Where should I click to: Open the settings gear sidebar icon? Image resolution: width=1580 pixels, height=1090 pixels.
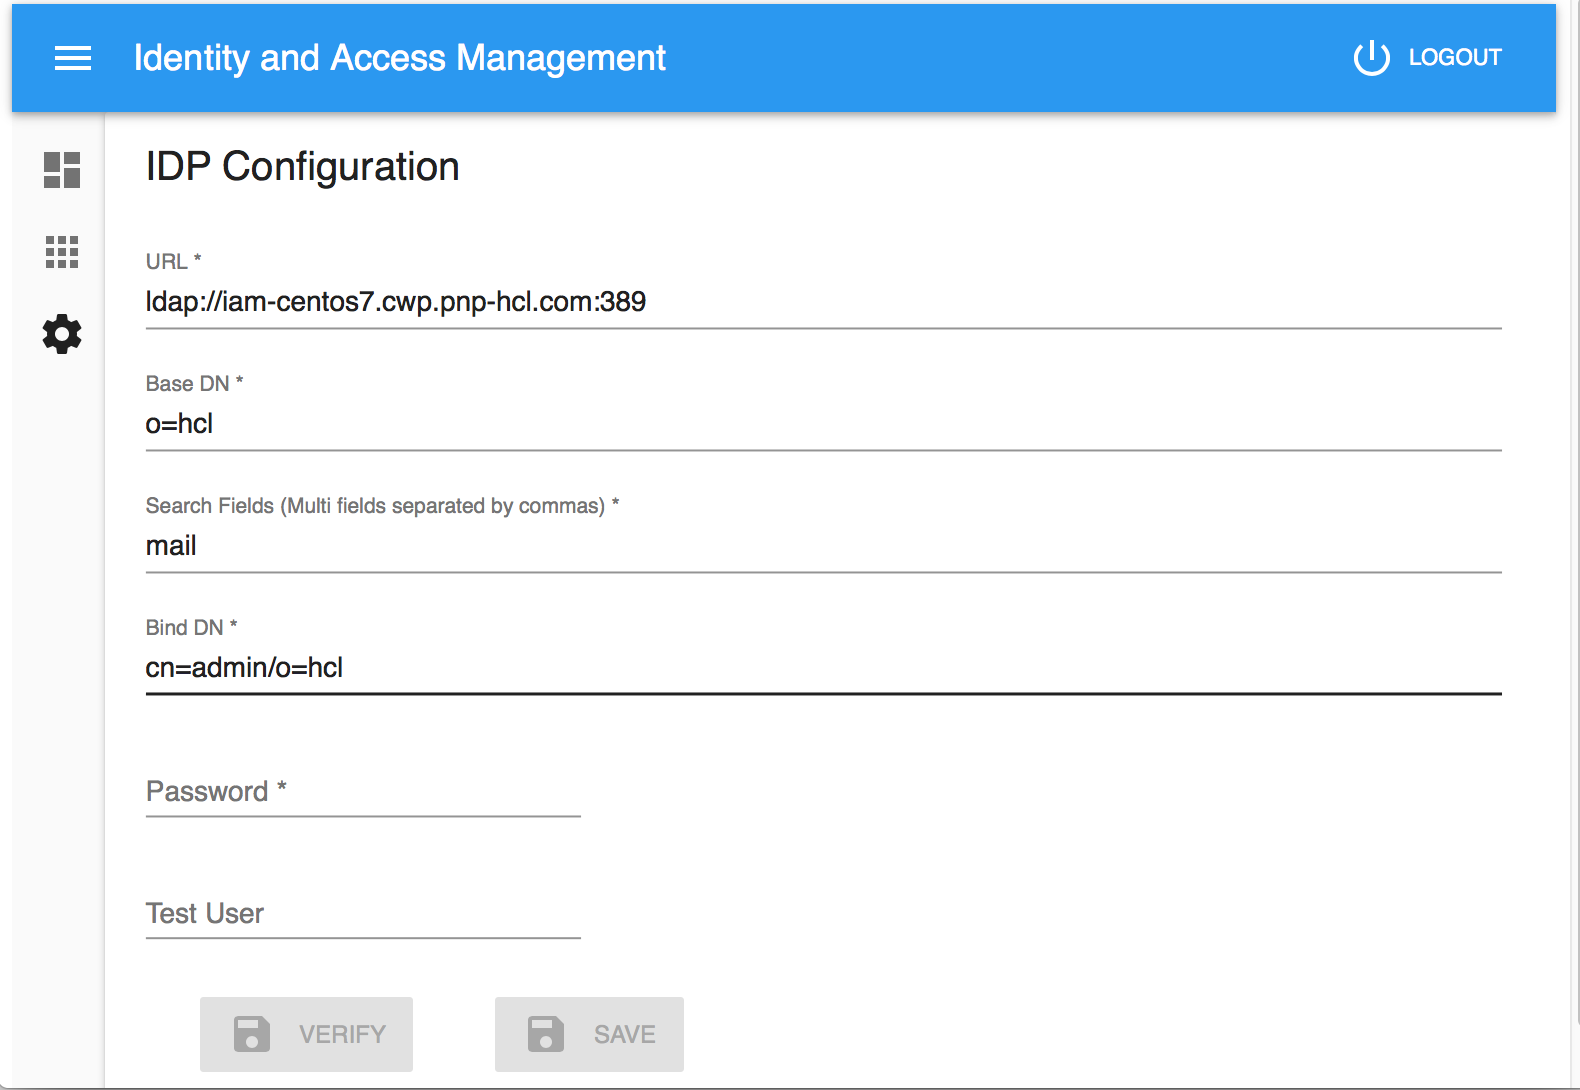pyautogui.click(x=62, y=334)
